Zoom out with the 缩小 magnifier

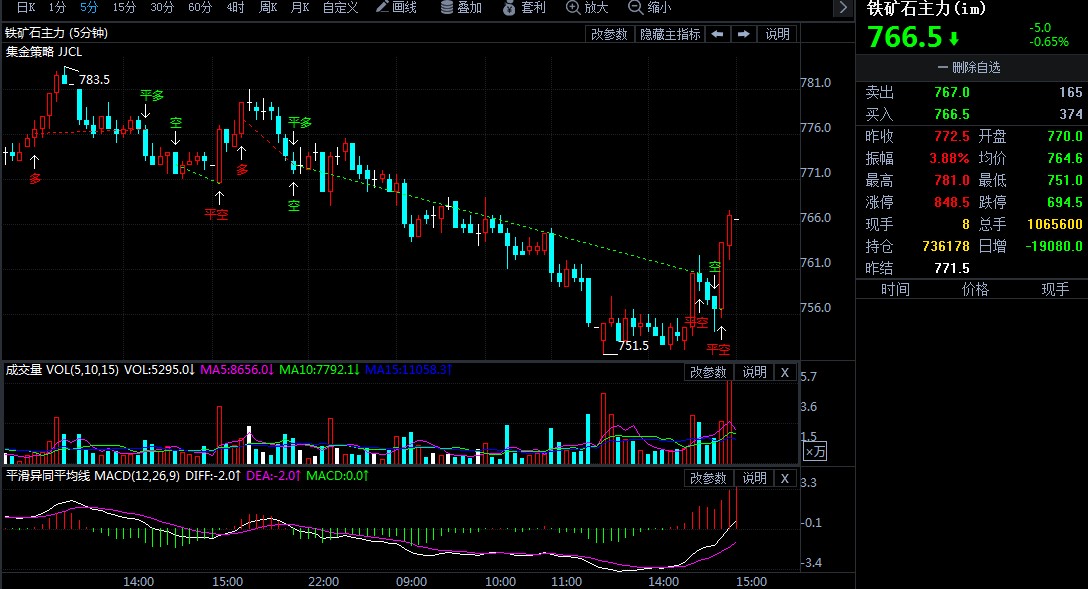point(649,8)
